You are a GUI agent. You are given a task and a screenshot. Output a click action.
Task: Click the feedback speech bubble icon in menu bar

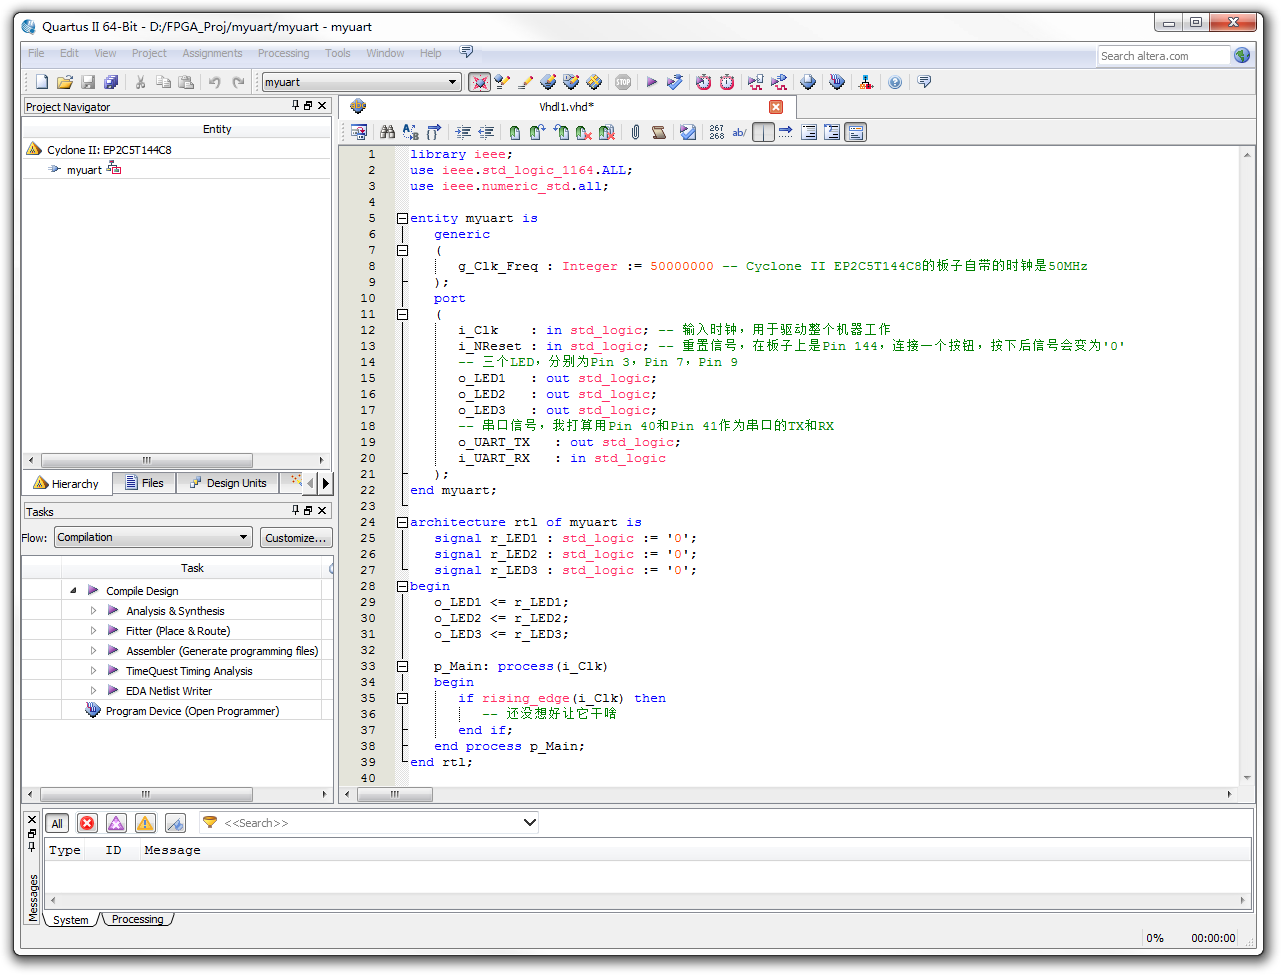466,52
